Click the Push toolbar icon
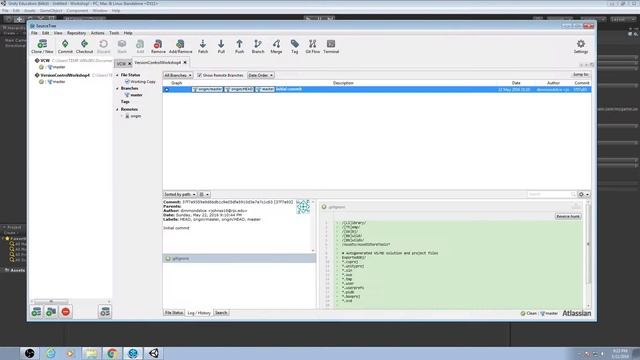The height and width of the screenshot is (360, 640). click(x=239, y=47)
